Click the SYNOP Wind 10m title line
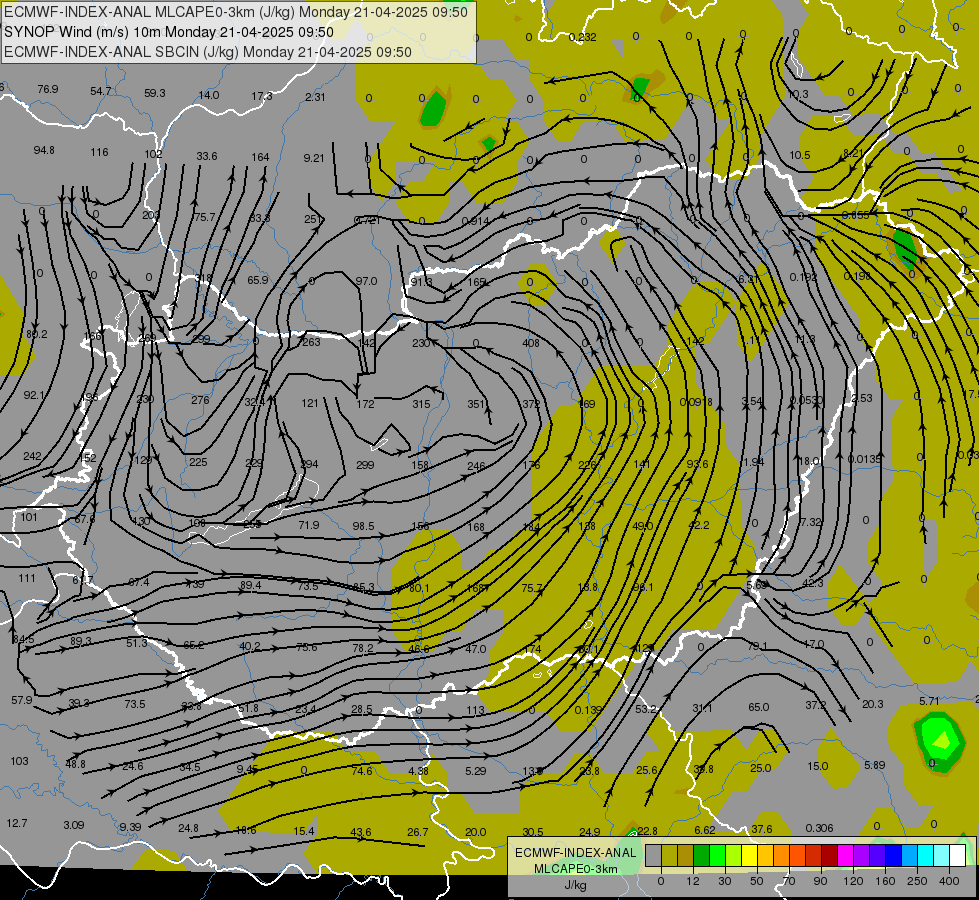 [169, 32]
